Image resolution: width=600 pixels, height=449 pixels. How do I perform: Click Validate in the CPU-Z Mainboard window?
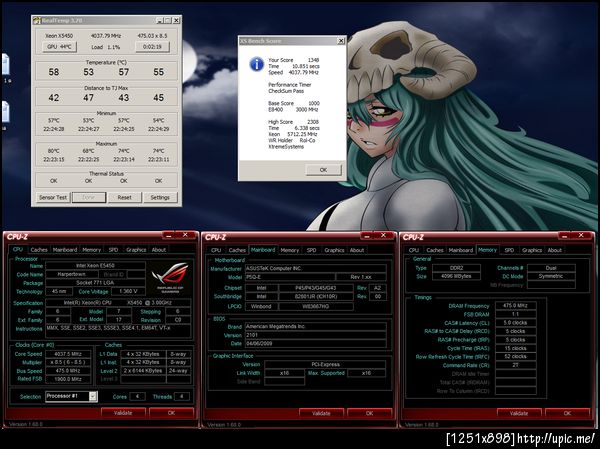point(321,413)
